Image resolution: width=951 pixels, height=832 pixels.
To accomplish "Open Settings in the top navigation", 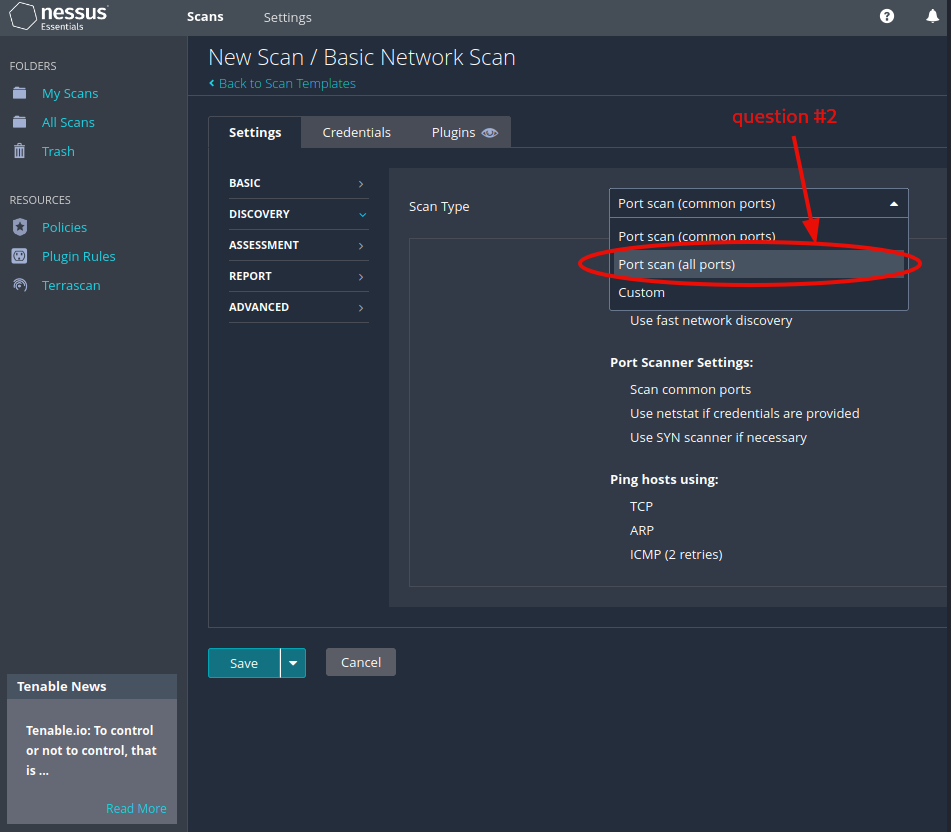I will click(x=287, y=17).
